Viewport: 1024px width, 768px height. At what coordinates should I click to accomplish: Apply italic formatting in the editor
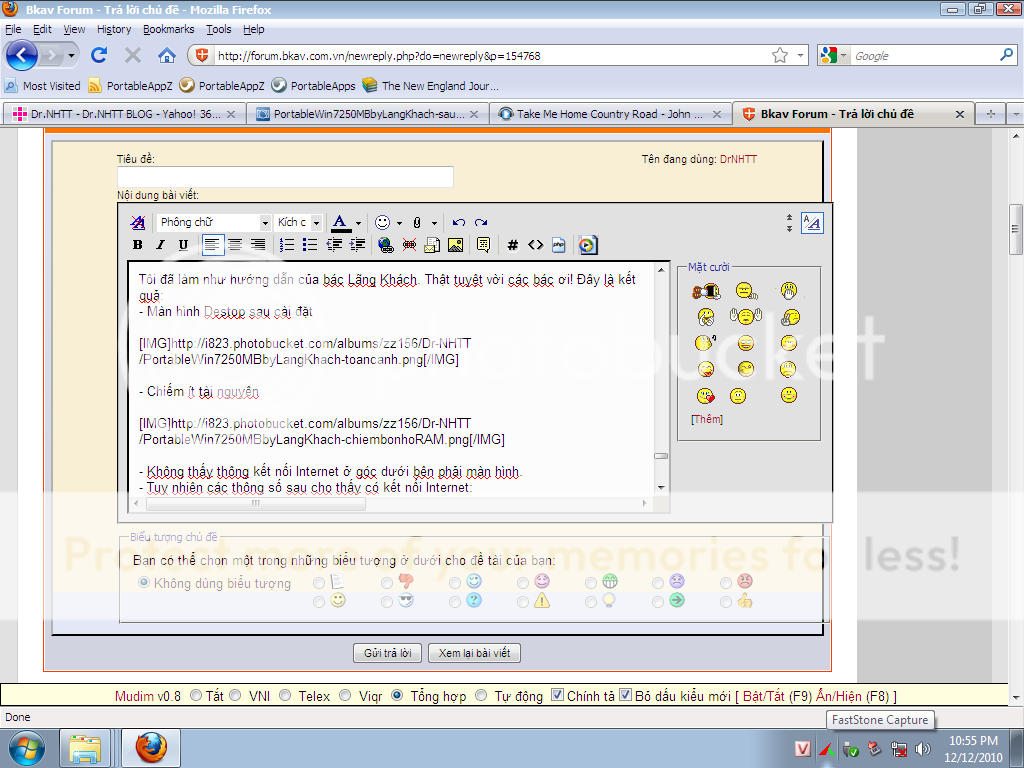coord(160,245)
